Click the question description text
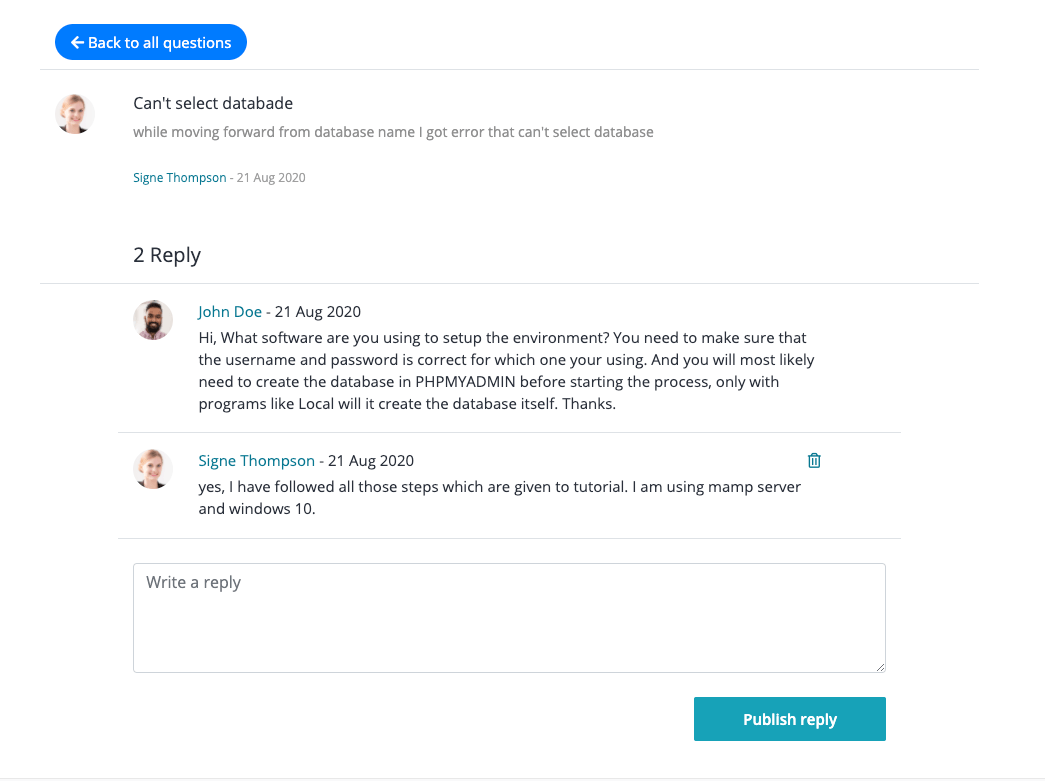 [393, 132]
